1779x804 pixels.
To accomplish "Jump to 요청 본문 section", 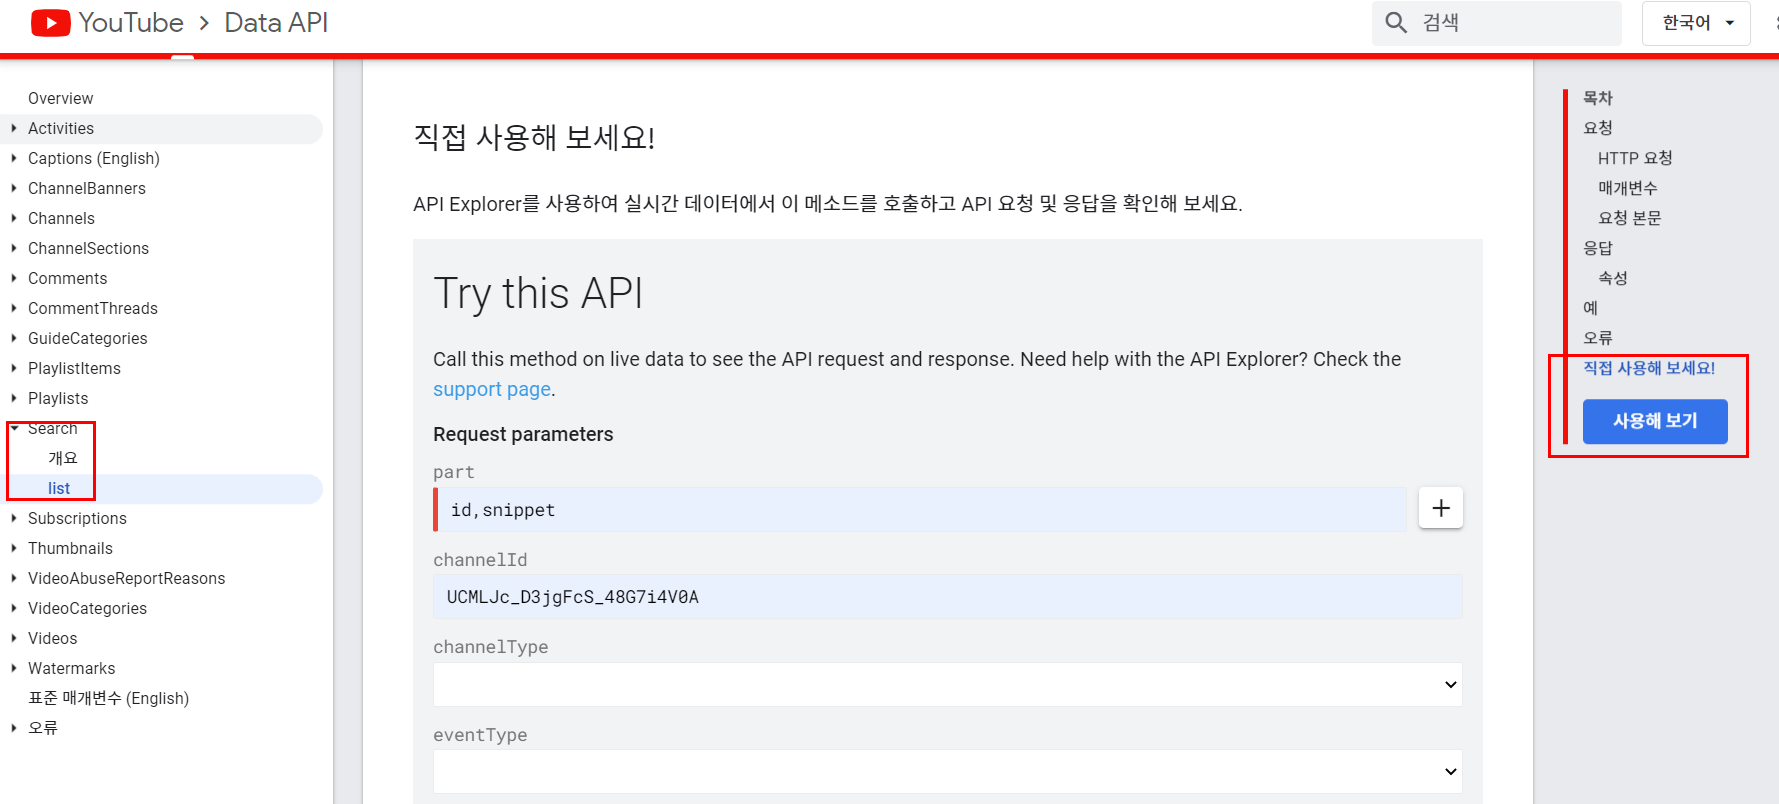I will [x=1630, y=218].
